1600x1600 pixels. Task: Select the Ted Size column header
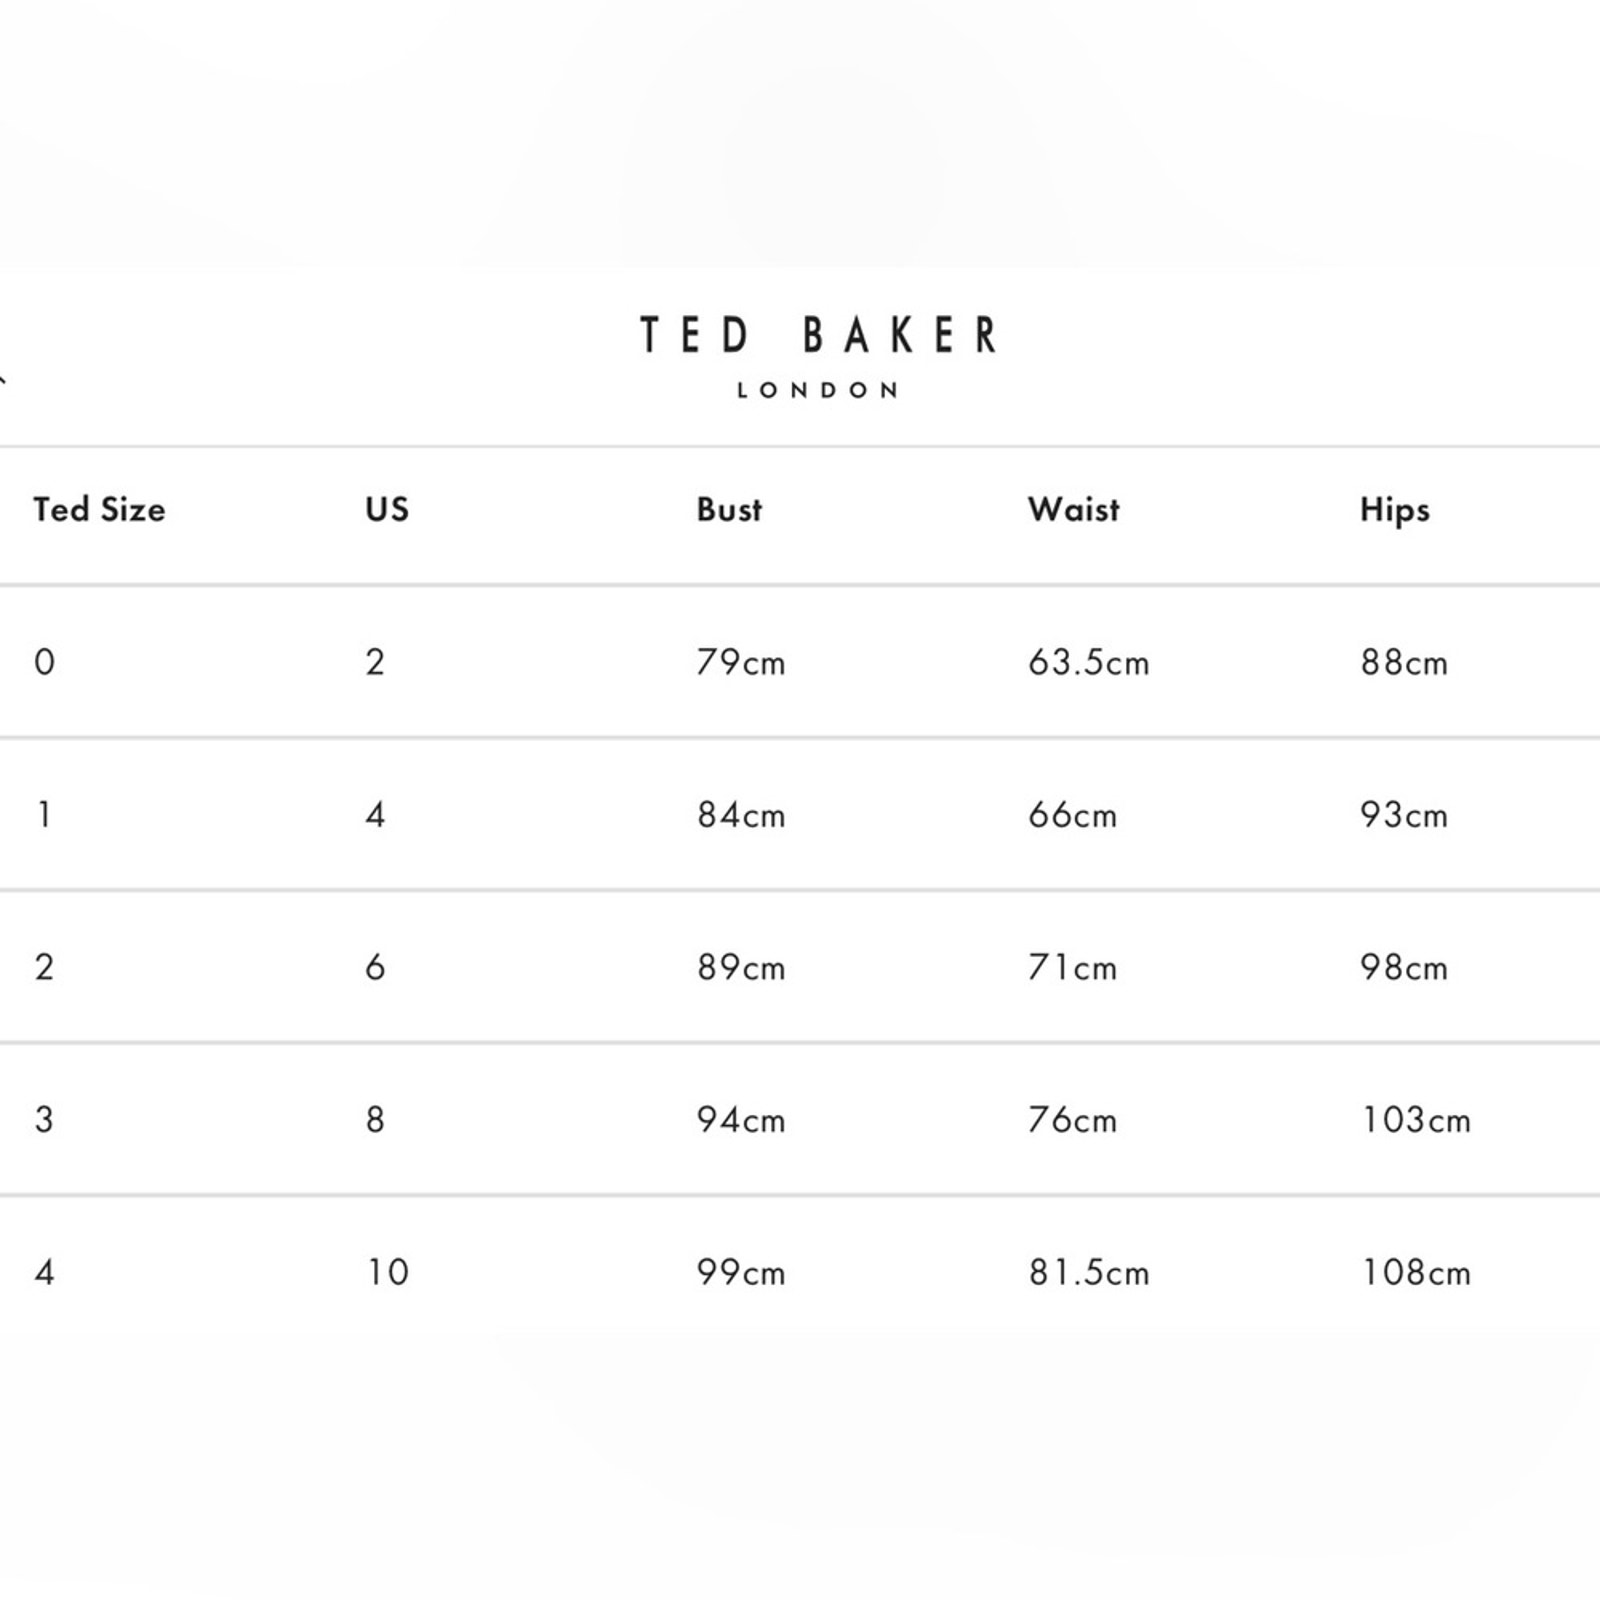click(99, 510)
